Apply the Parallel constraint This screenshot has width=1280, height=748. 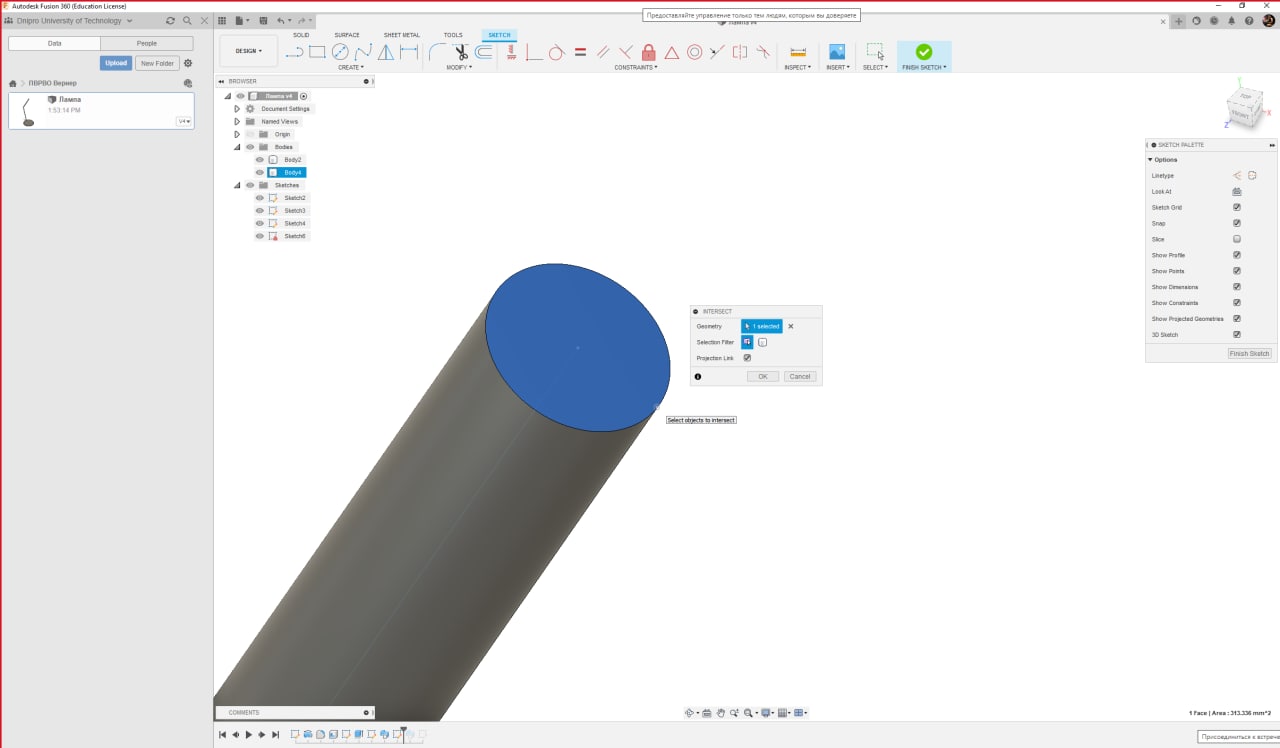[603, 52]
